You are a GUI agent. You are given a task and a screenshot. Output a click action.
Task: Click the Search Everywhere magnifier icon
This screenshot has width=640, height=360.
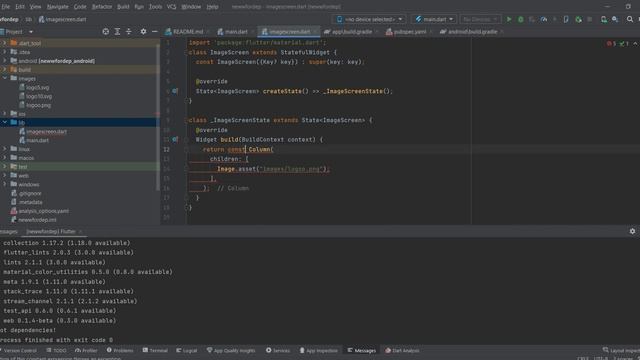(x=630, y=19)
